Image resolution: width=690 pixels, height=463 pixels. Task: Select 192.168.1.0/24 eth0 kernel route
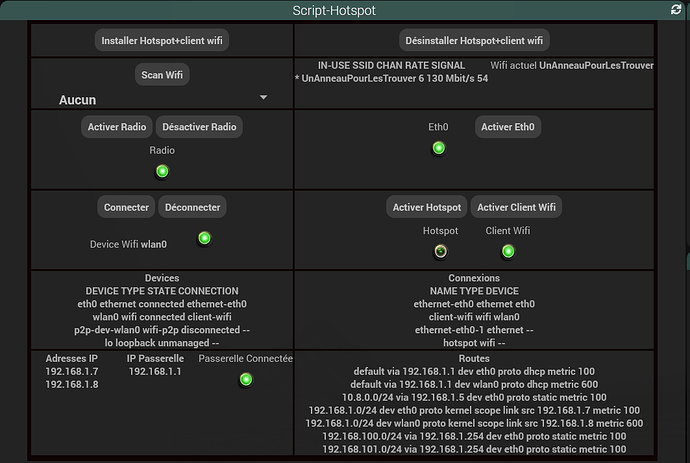click(x=474, y=411)
